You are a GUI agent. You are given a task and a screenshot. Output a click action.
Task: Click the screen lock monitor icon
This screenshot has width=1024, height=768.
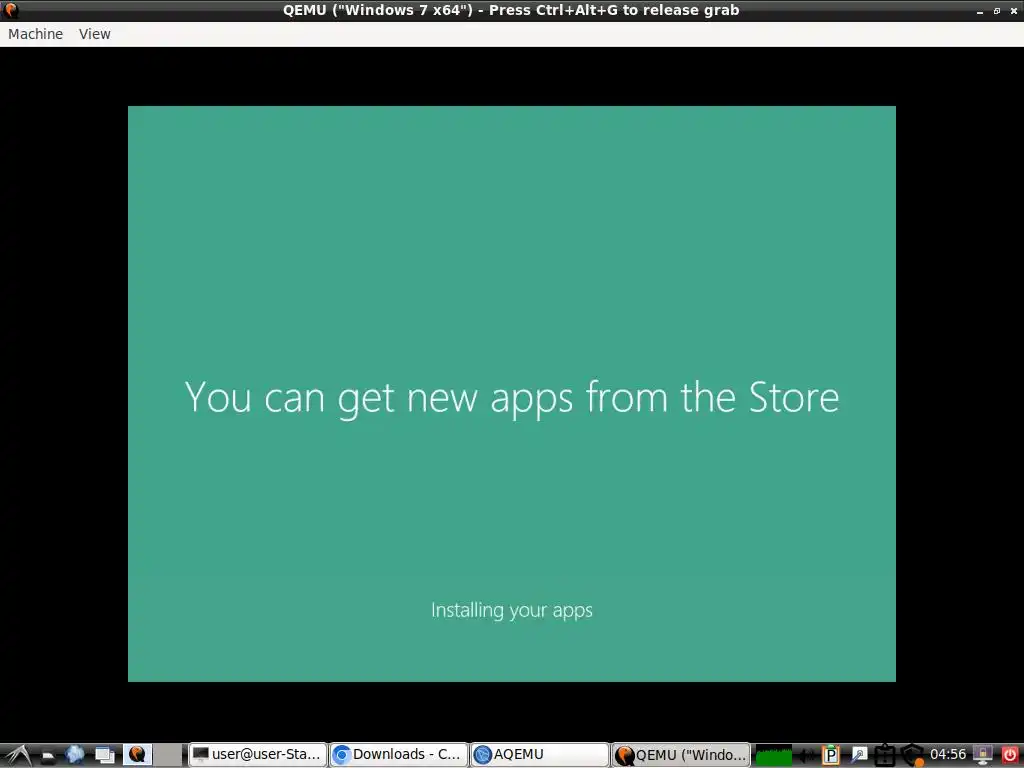pyautogui.click(x=982, y=755)
